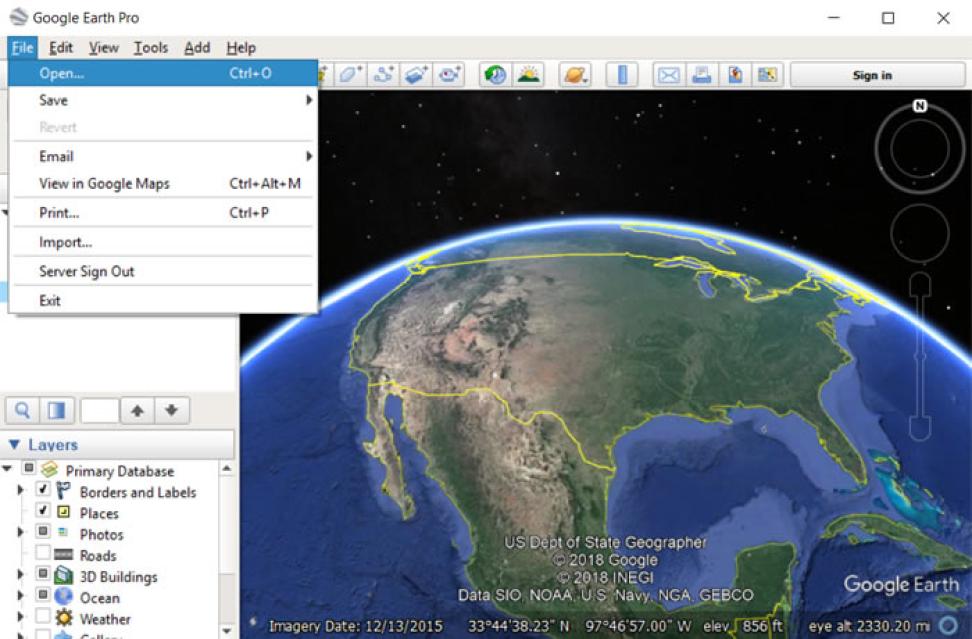Screen dimensions: 972x639
Task: Click the Weather sun layer icon
Action: [63, 618]
